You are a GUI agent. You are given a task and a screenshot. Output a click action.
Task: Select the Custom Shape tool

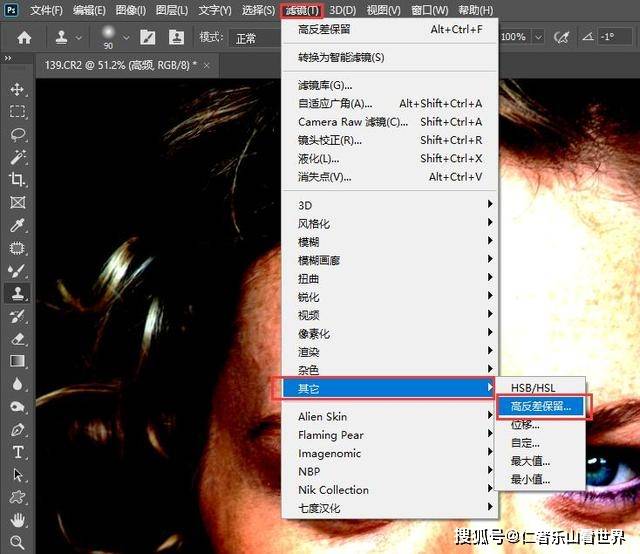tap(17, 497)
